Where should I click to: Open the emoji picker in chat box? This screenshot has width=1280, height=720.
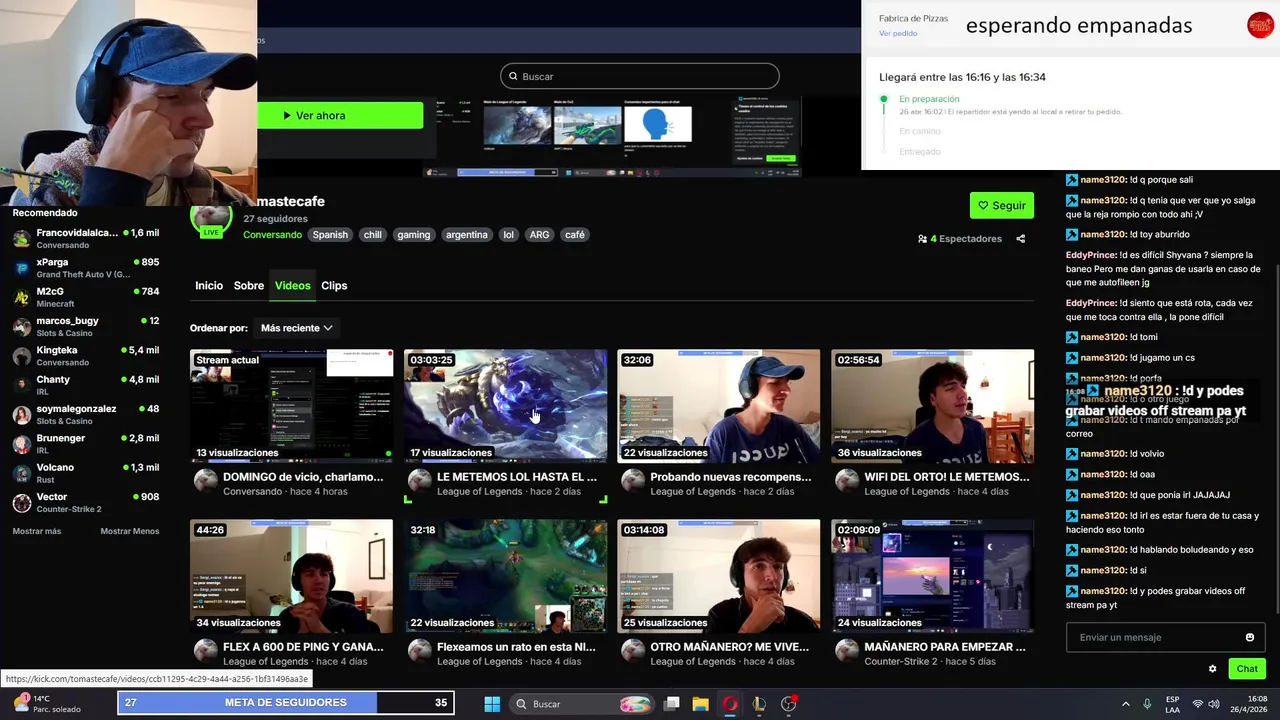tap(1249, 637)
